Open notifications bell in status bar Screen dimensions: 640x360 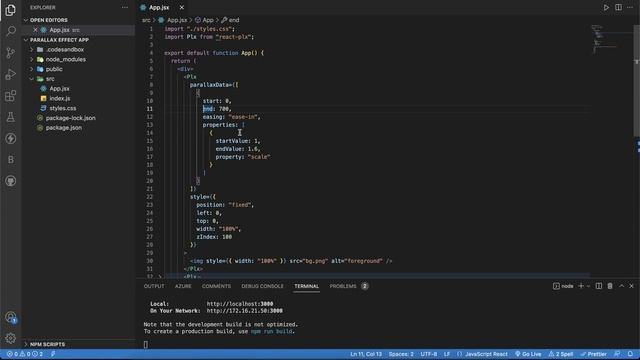(x=630, y=354)
